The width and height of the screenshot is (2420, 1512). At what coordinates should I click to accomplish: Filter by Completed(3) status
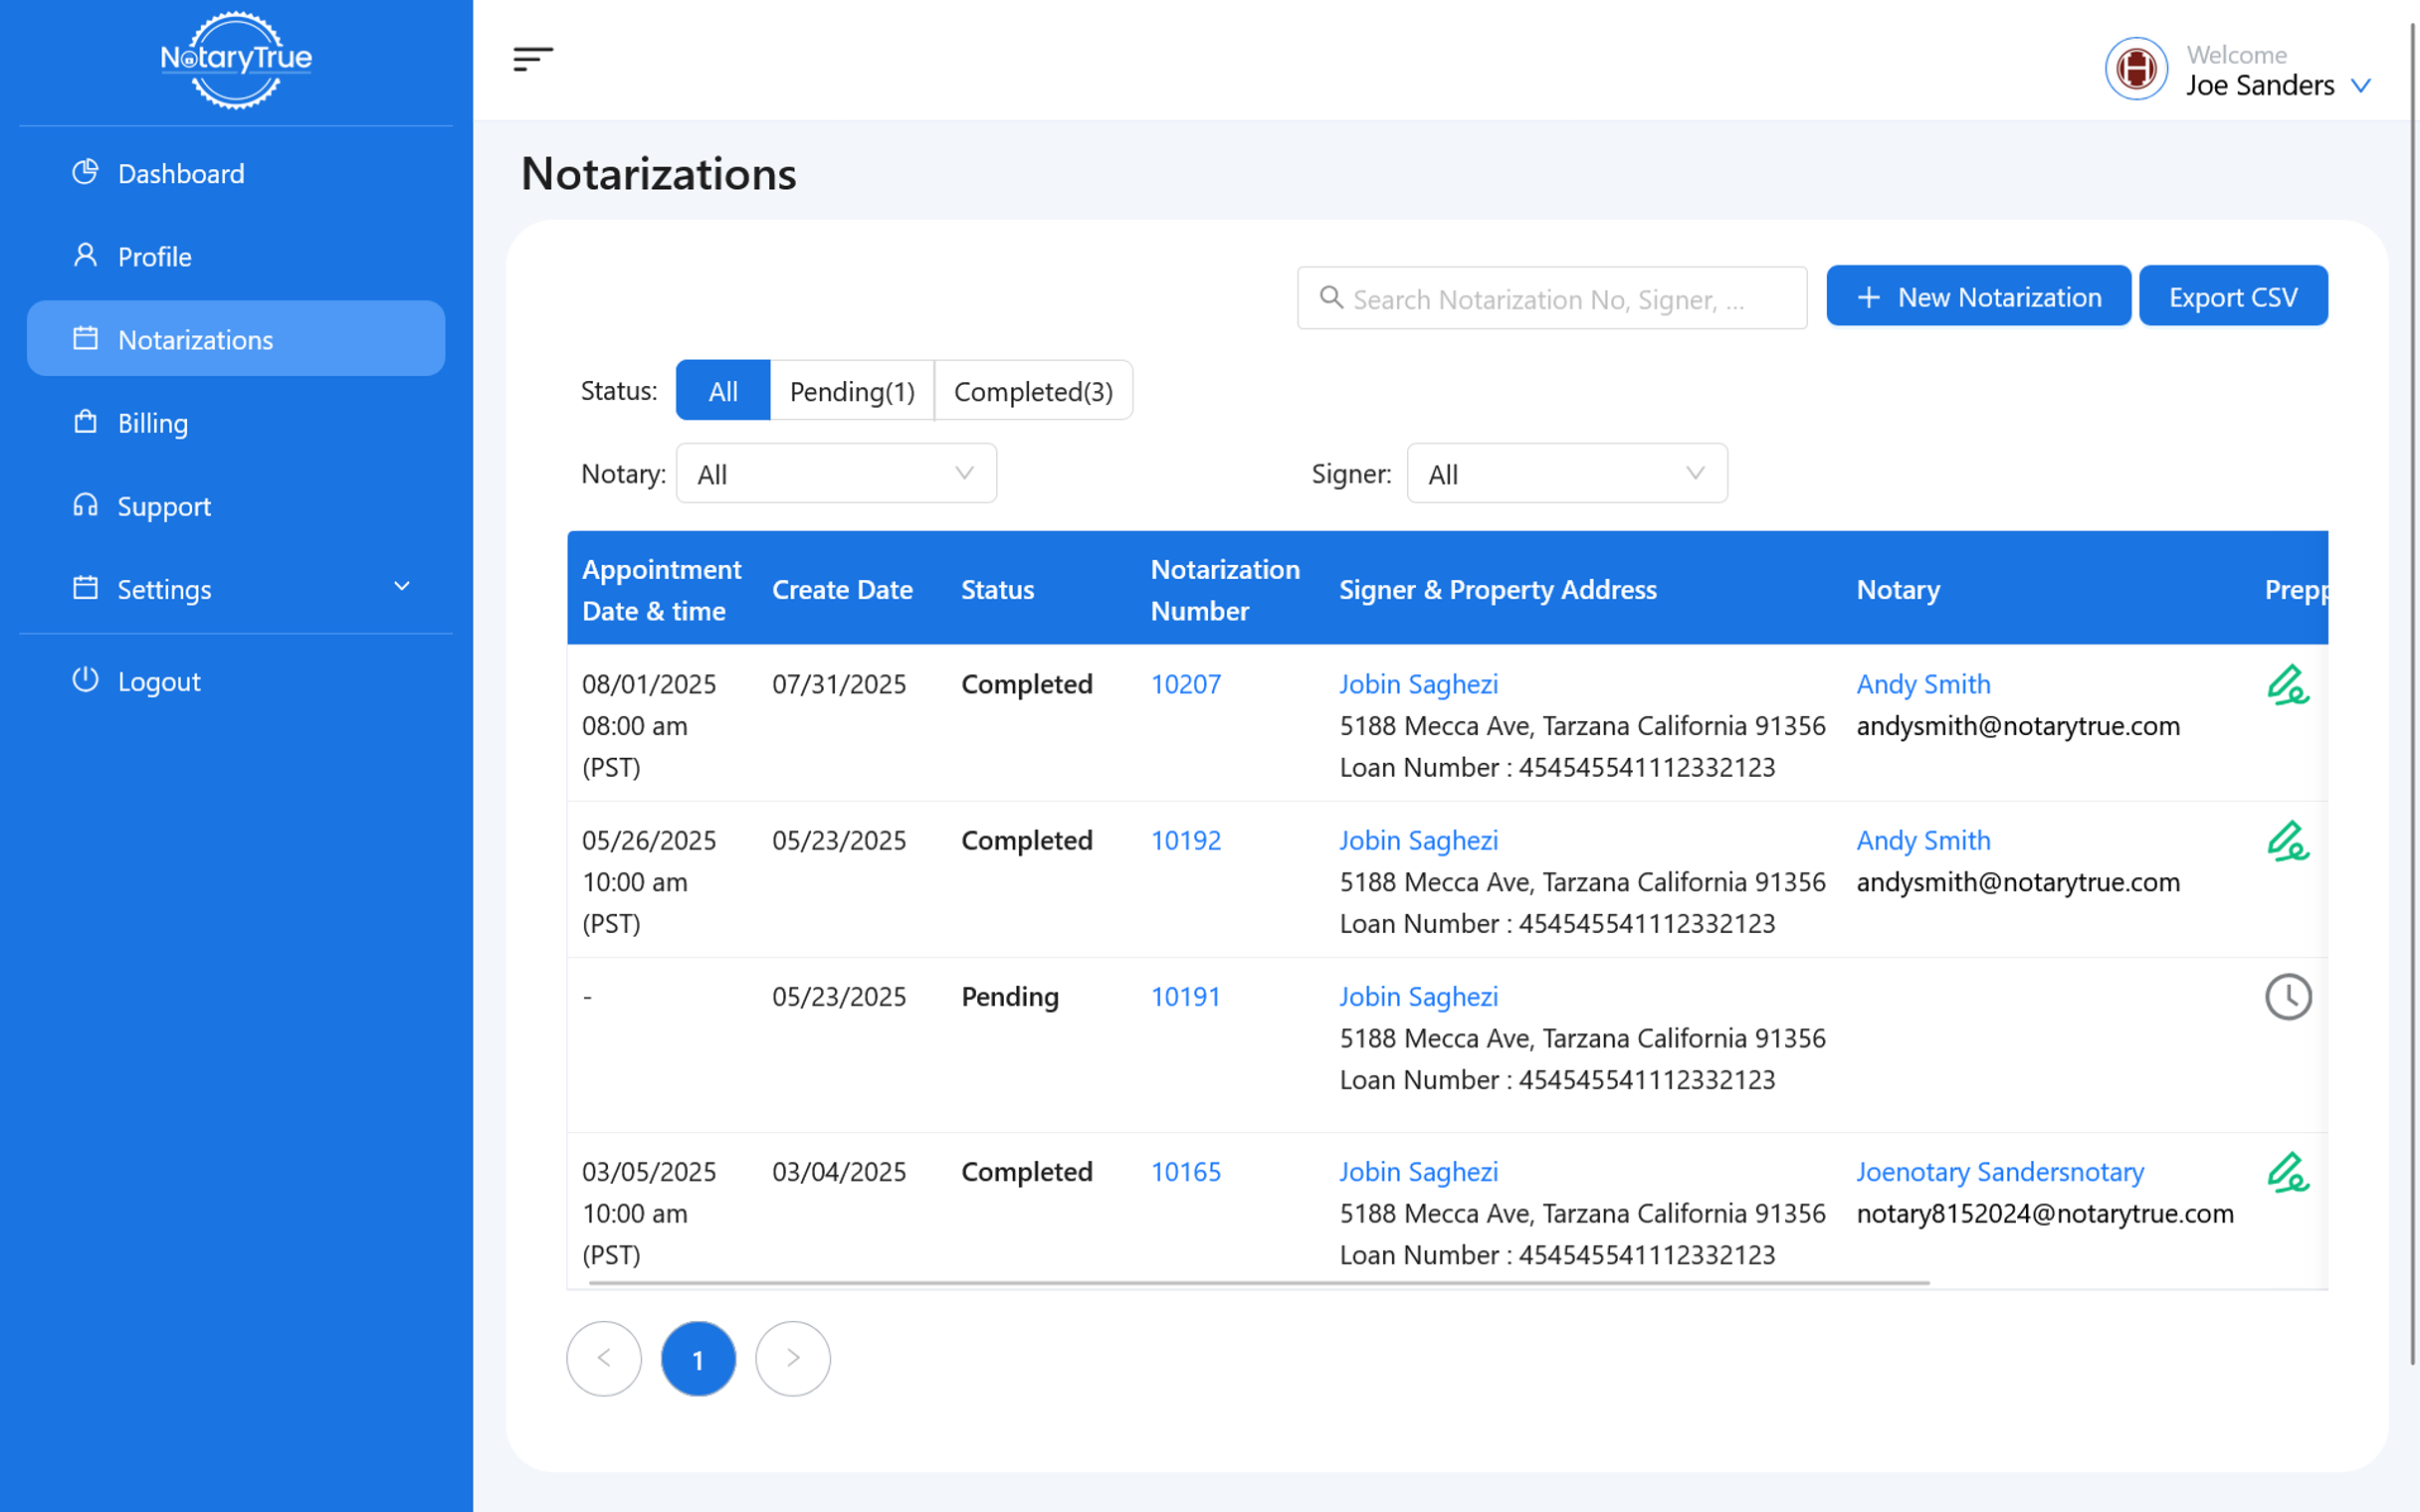1033,391
